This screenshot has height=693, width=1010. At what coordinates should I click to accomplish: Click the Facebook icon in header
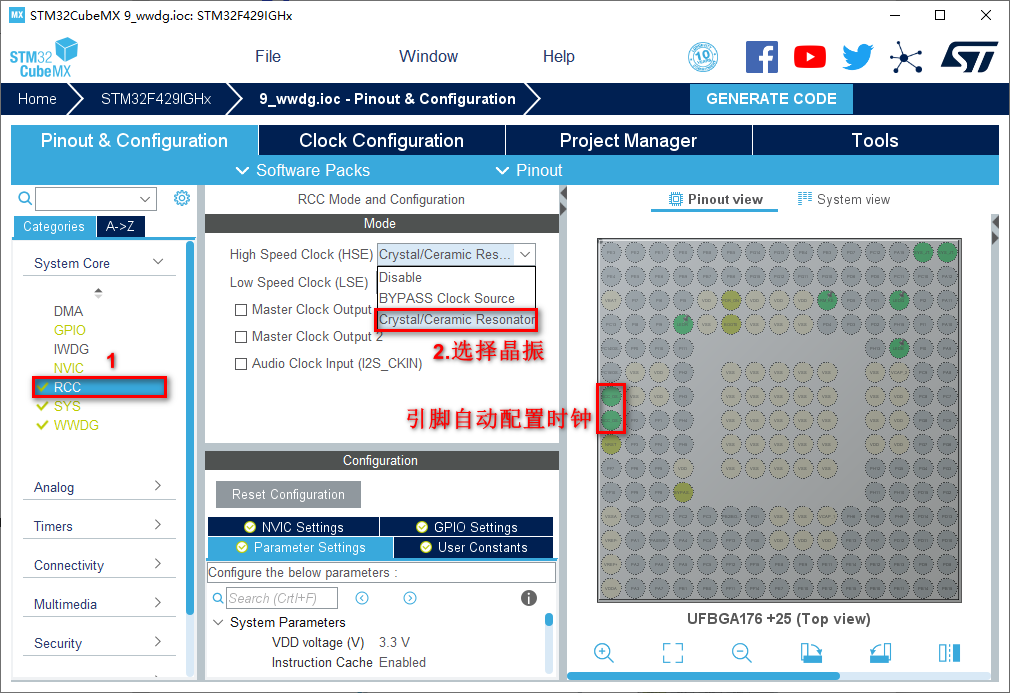tap(762, 57)
